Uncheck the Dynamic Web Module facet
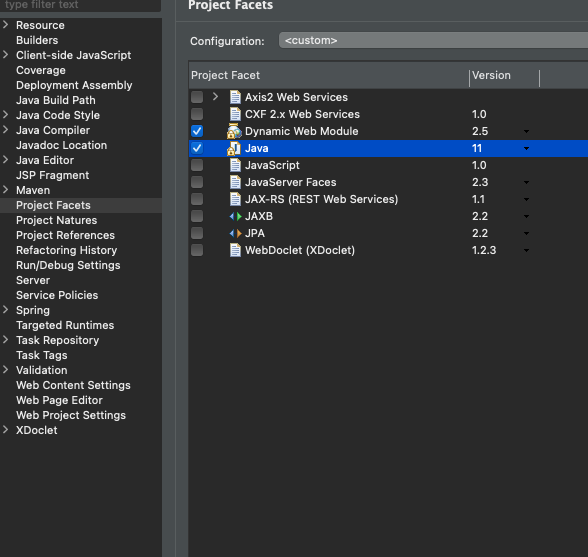 point(197,131)
